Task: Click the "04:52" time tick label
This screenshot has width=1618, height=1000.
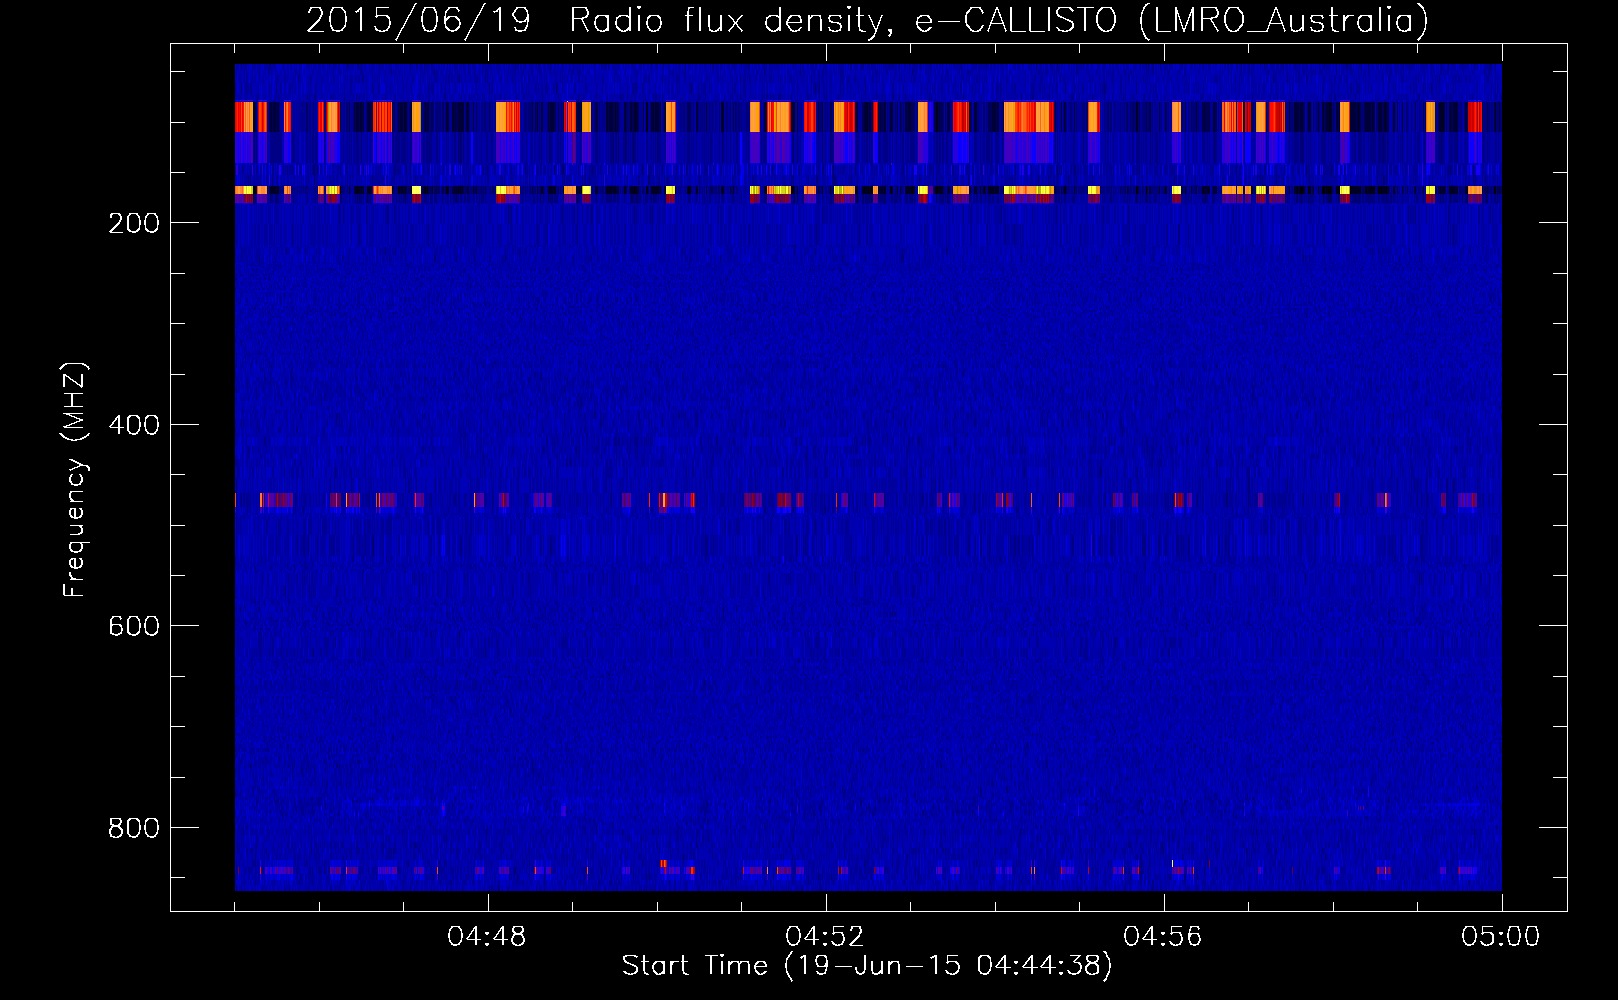Action: click(825, 937)
